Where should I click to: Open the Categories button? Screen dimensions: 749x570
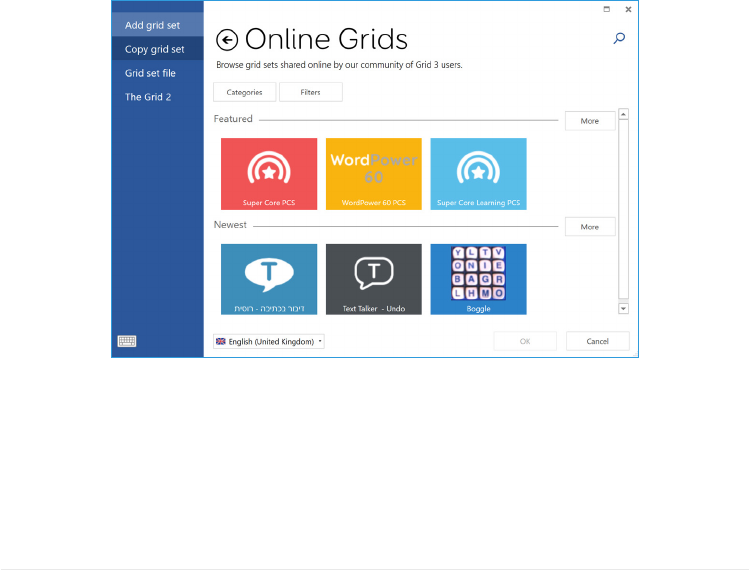(x=245, y=92)
